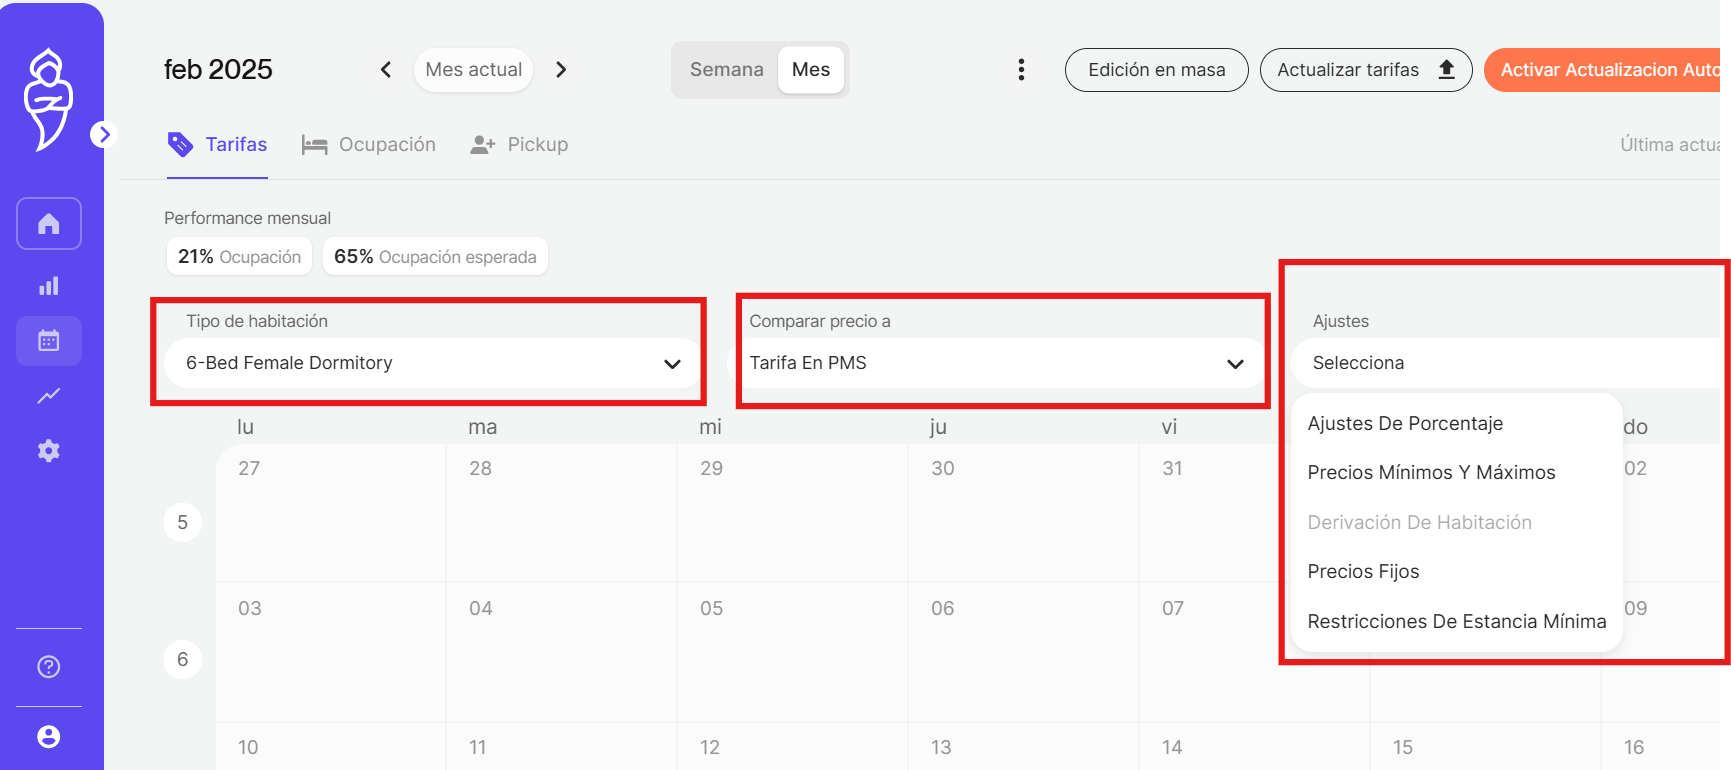Select week 6 row marker
This screenshot has height=770, width=1731.
[x=182, y=659]
